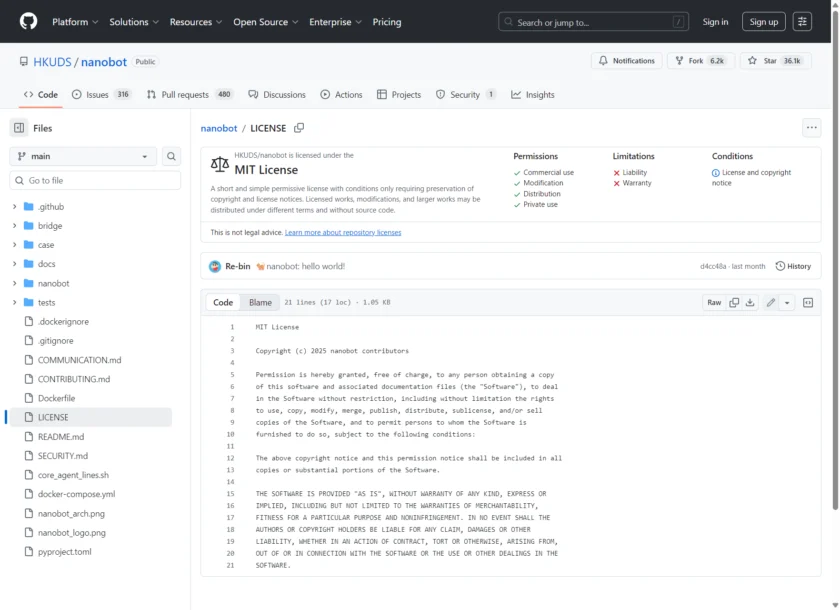
Task: Click the search magnifier beside branch selector
Action: click(172, 156)
